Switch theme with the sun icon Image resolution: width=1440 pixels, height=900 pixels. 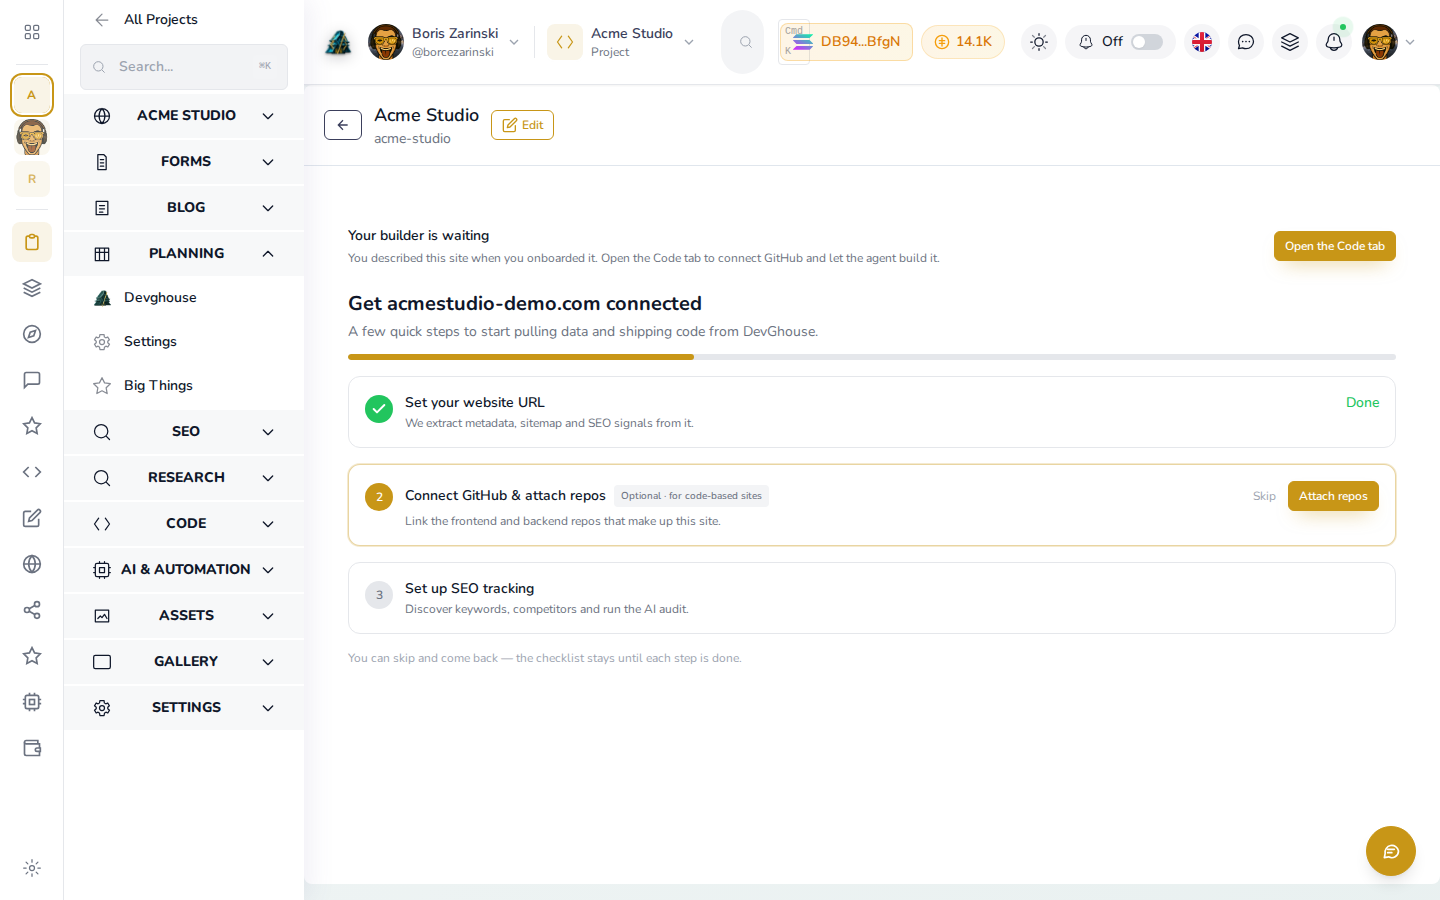[1039, 42]
